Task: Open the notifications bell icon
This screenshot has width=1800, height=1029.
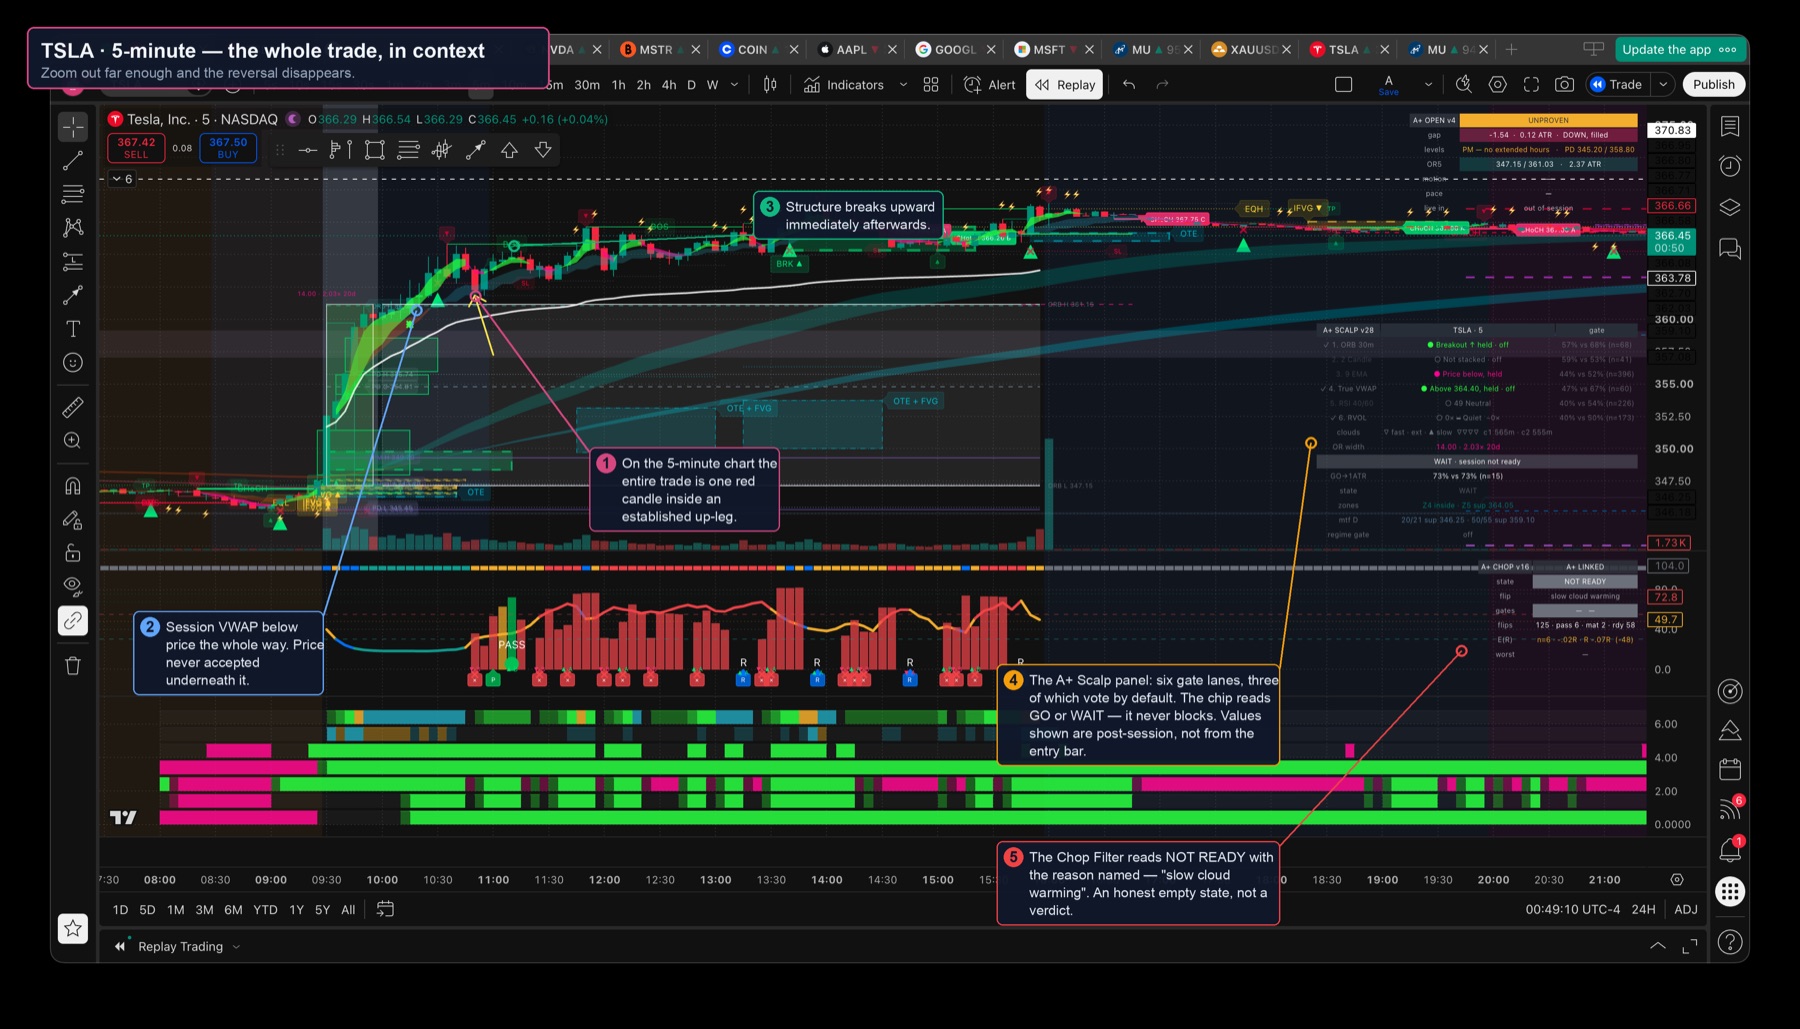Action: click(x=1730, y=850)
